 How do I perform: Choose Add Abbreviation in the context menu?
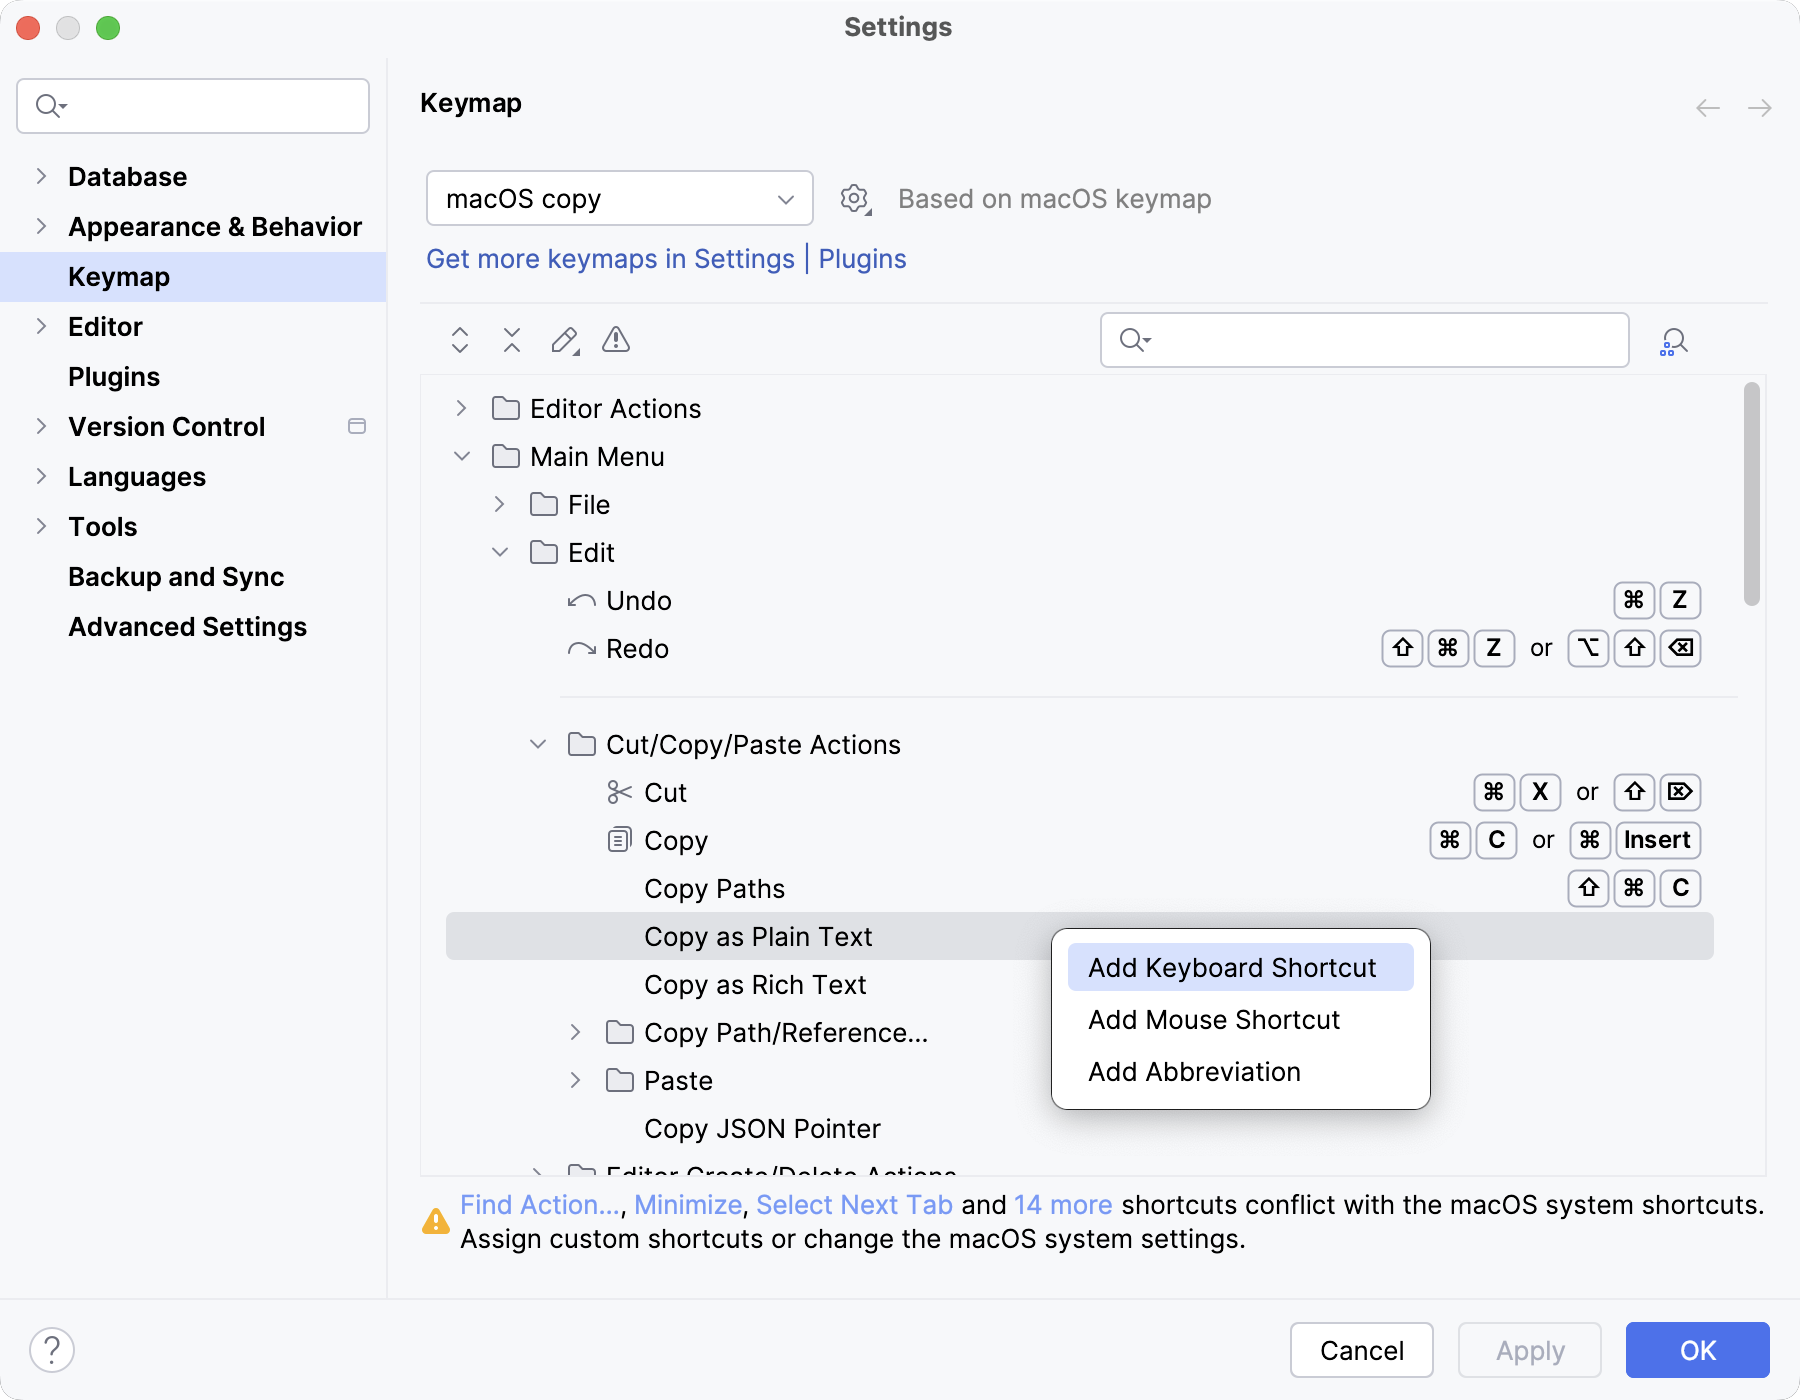coord(1193,1071)
